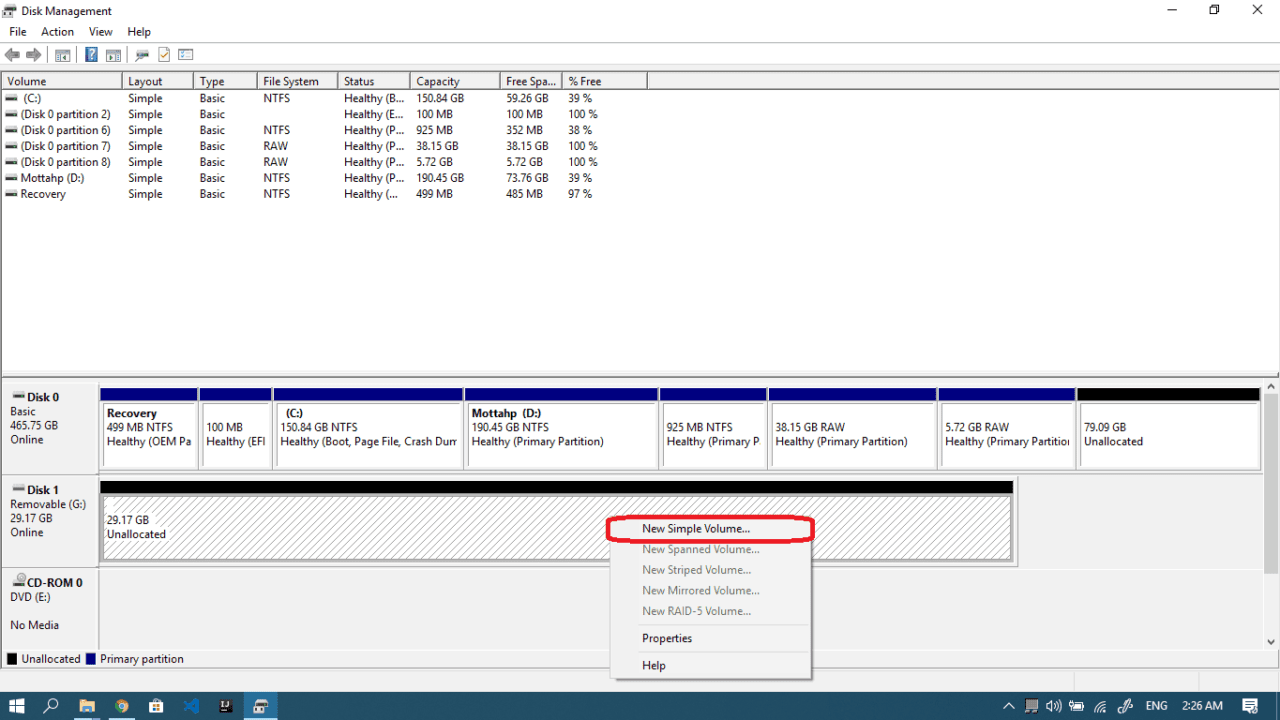
Task: Click the Show/Hide Action Pane toolbar icon
Action: click(x=112, y=54)
